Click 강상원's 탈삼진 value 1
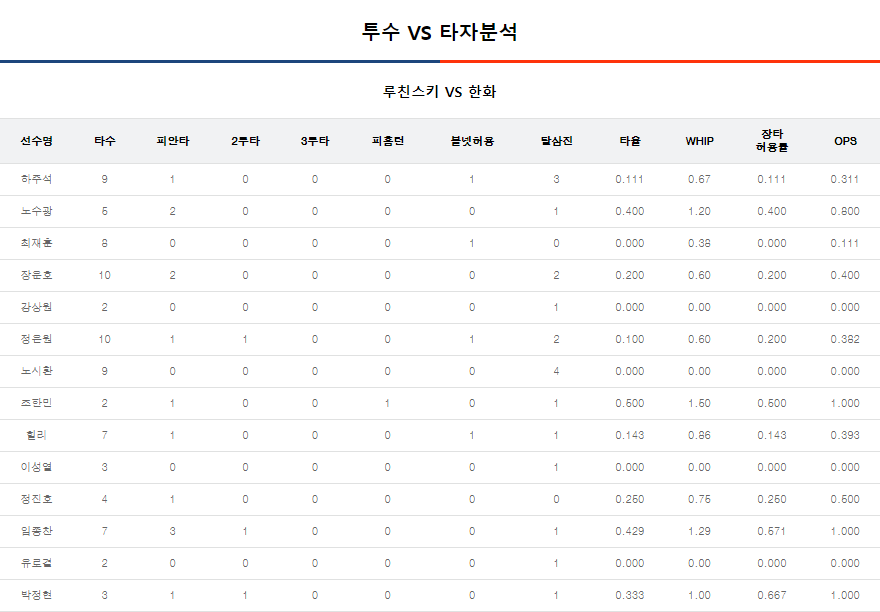880x612 pixels. (x=556, y=307)
